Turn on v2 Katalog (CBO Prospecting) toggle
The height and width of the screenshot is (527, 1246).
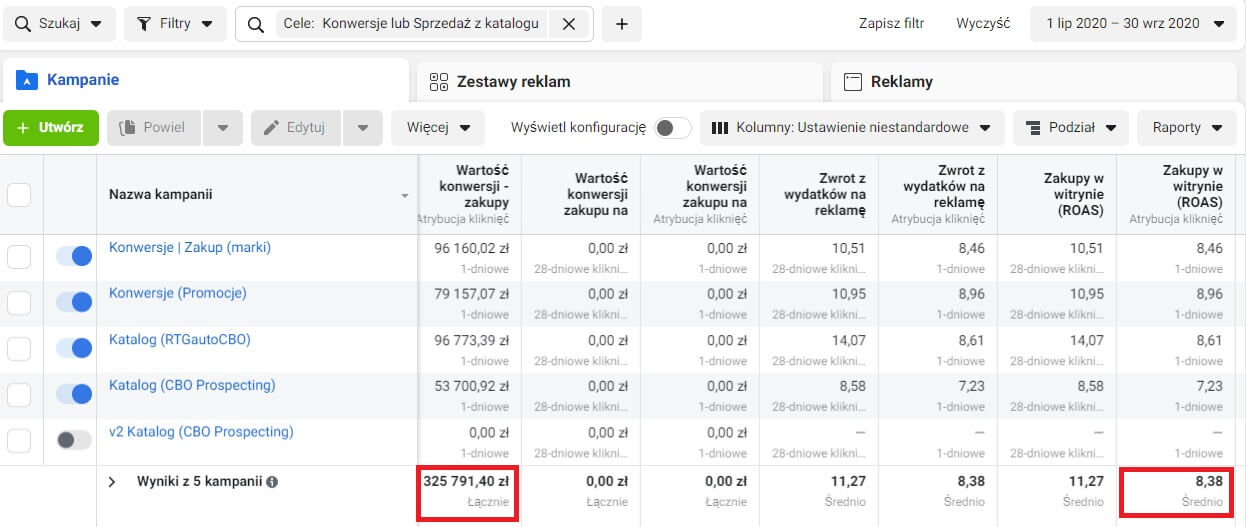(74, 439)
